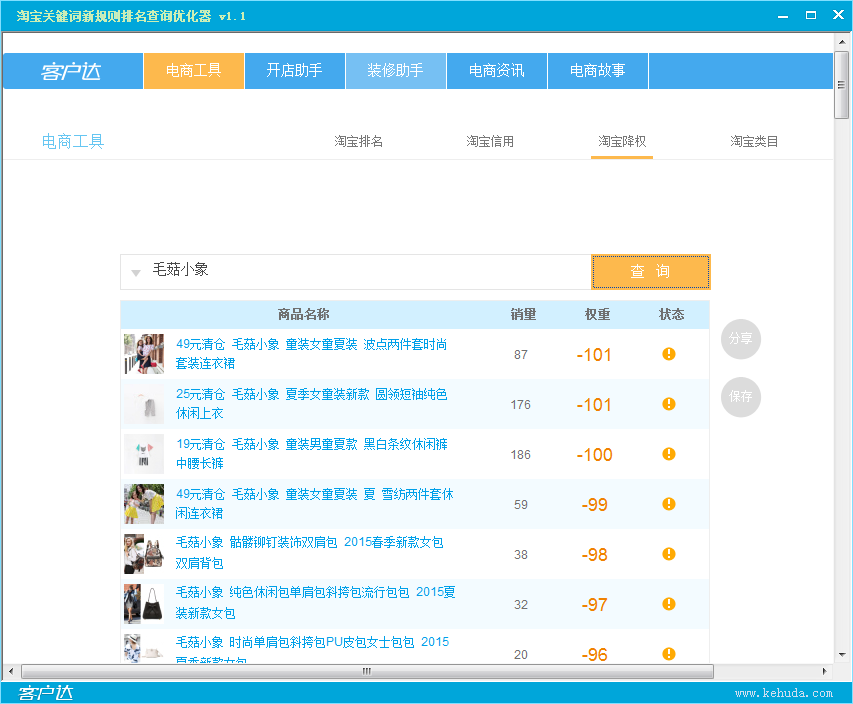The height and width of the screenshot is (704, 853).
Task: Maximize the application window
Action: (811, 15)
